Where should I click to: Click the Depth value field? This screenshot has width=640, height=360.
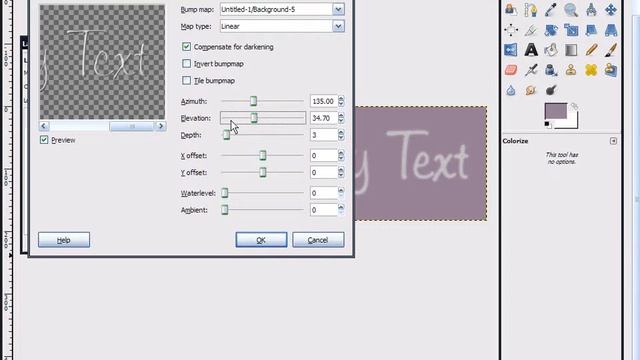pyautogui.click(x=323, y=135)
